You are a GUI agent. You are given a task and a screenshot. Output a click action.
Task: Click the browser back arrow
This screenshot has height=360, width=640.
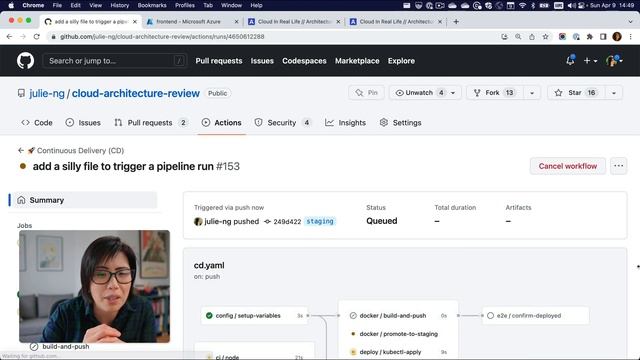(x=9, y=37)
